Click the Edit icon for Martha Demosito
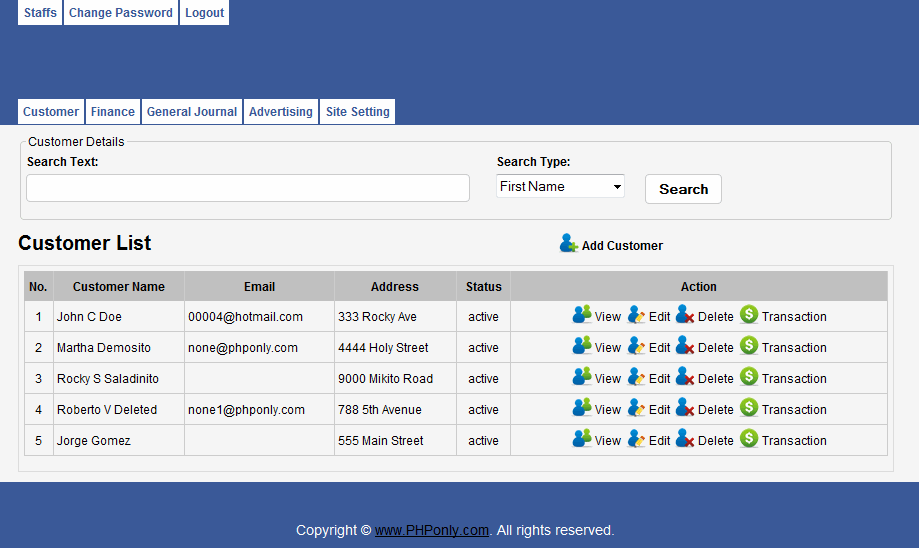Screen dimensions: 919x548 click(636, 346)
